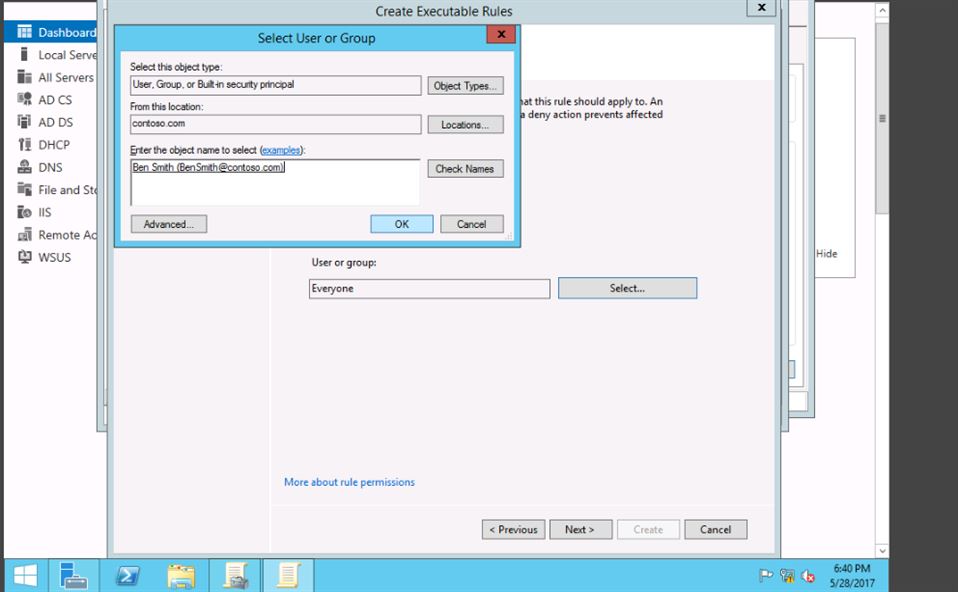958x592 pixels.
Task: Click the Everyone user or group field
Action: 430,288
